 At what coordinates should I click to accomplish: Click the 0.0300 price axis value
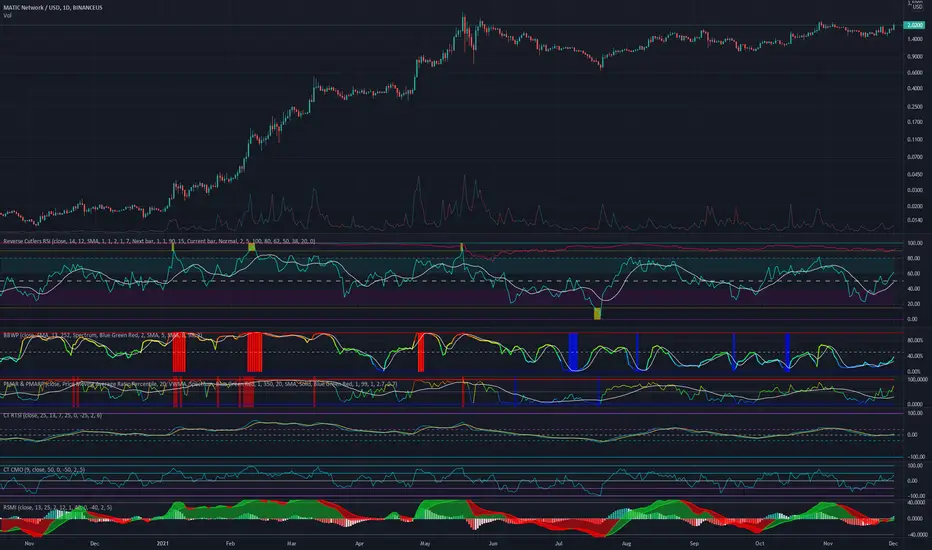coord(915,190)
